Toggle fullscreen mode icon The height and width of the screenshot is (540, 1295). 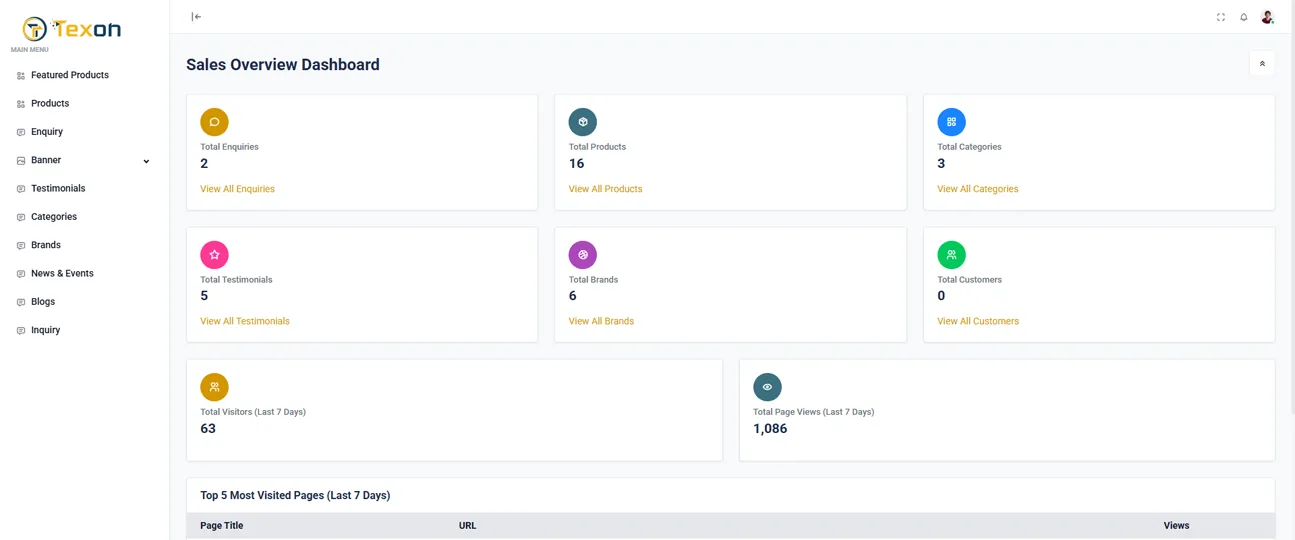1221,17
